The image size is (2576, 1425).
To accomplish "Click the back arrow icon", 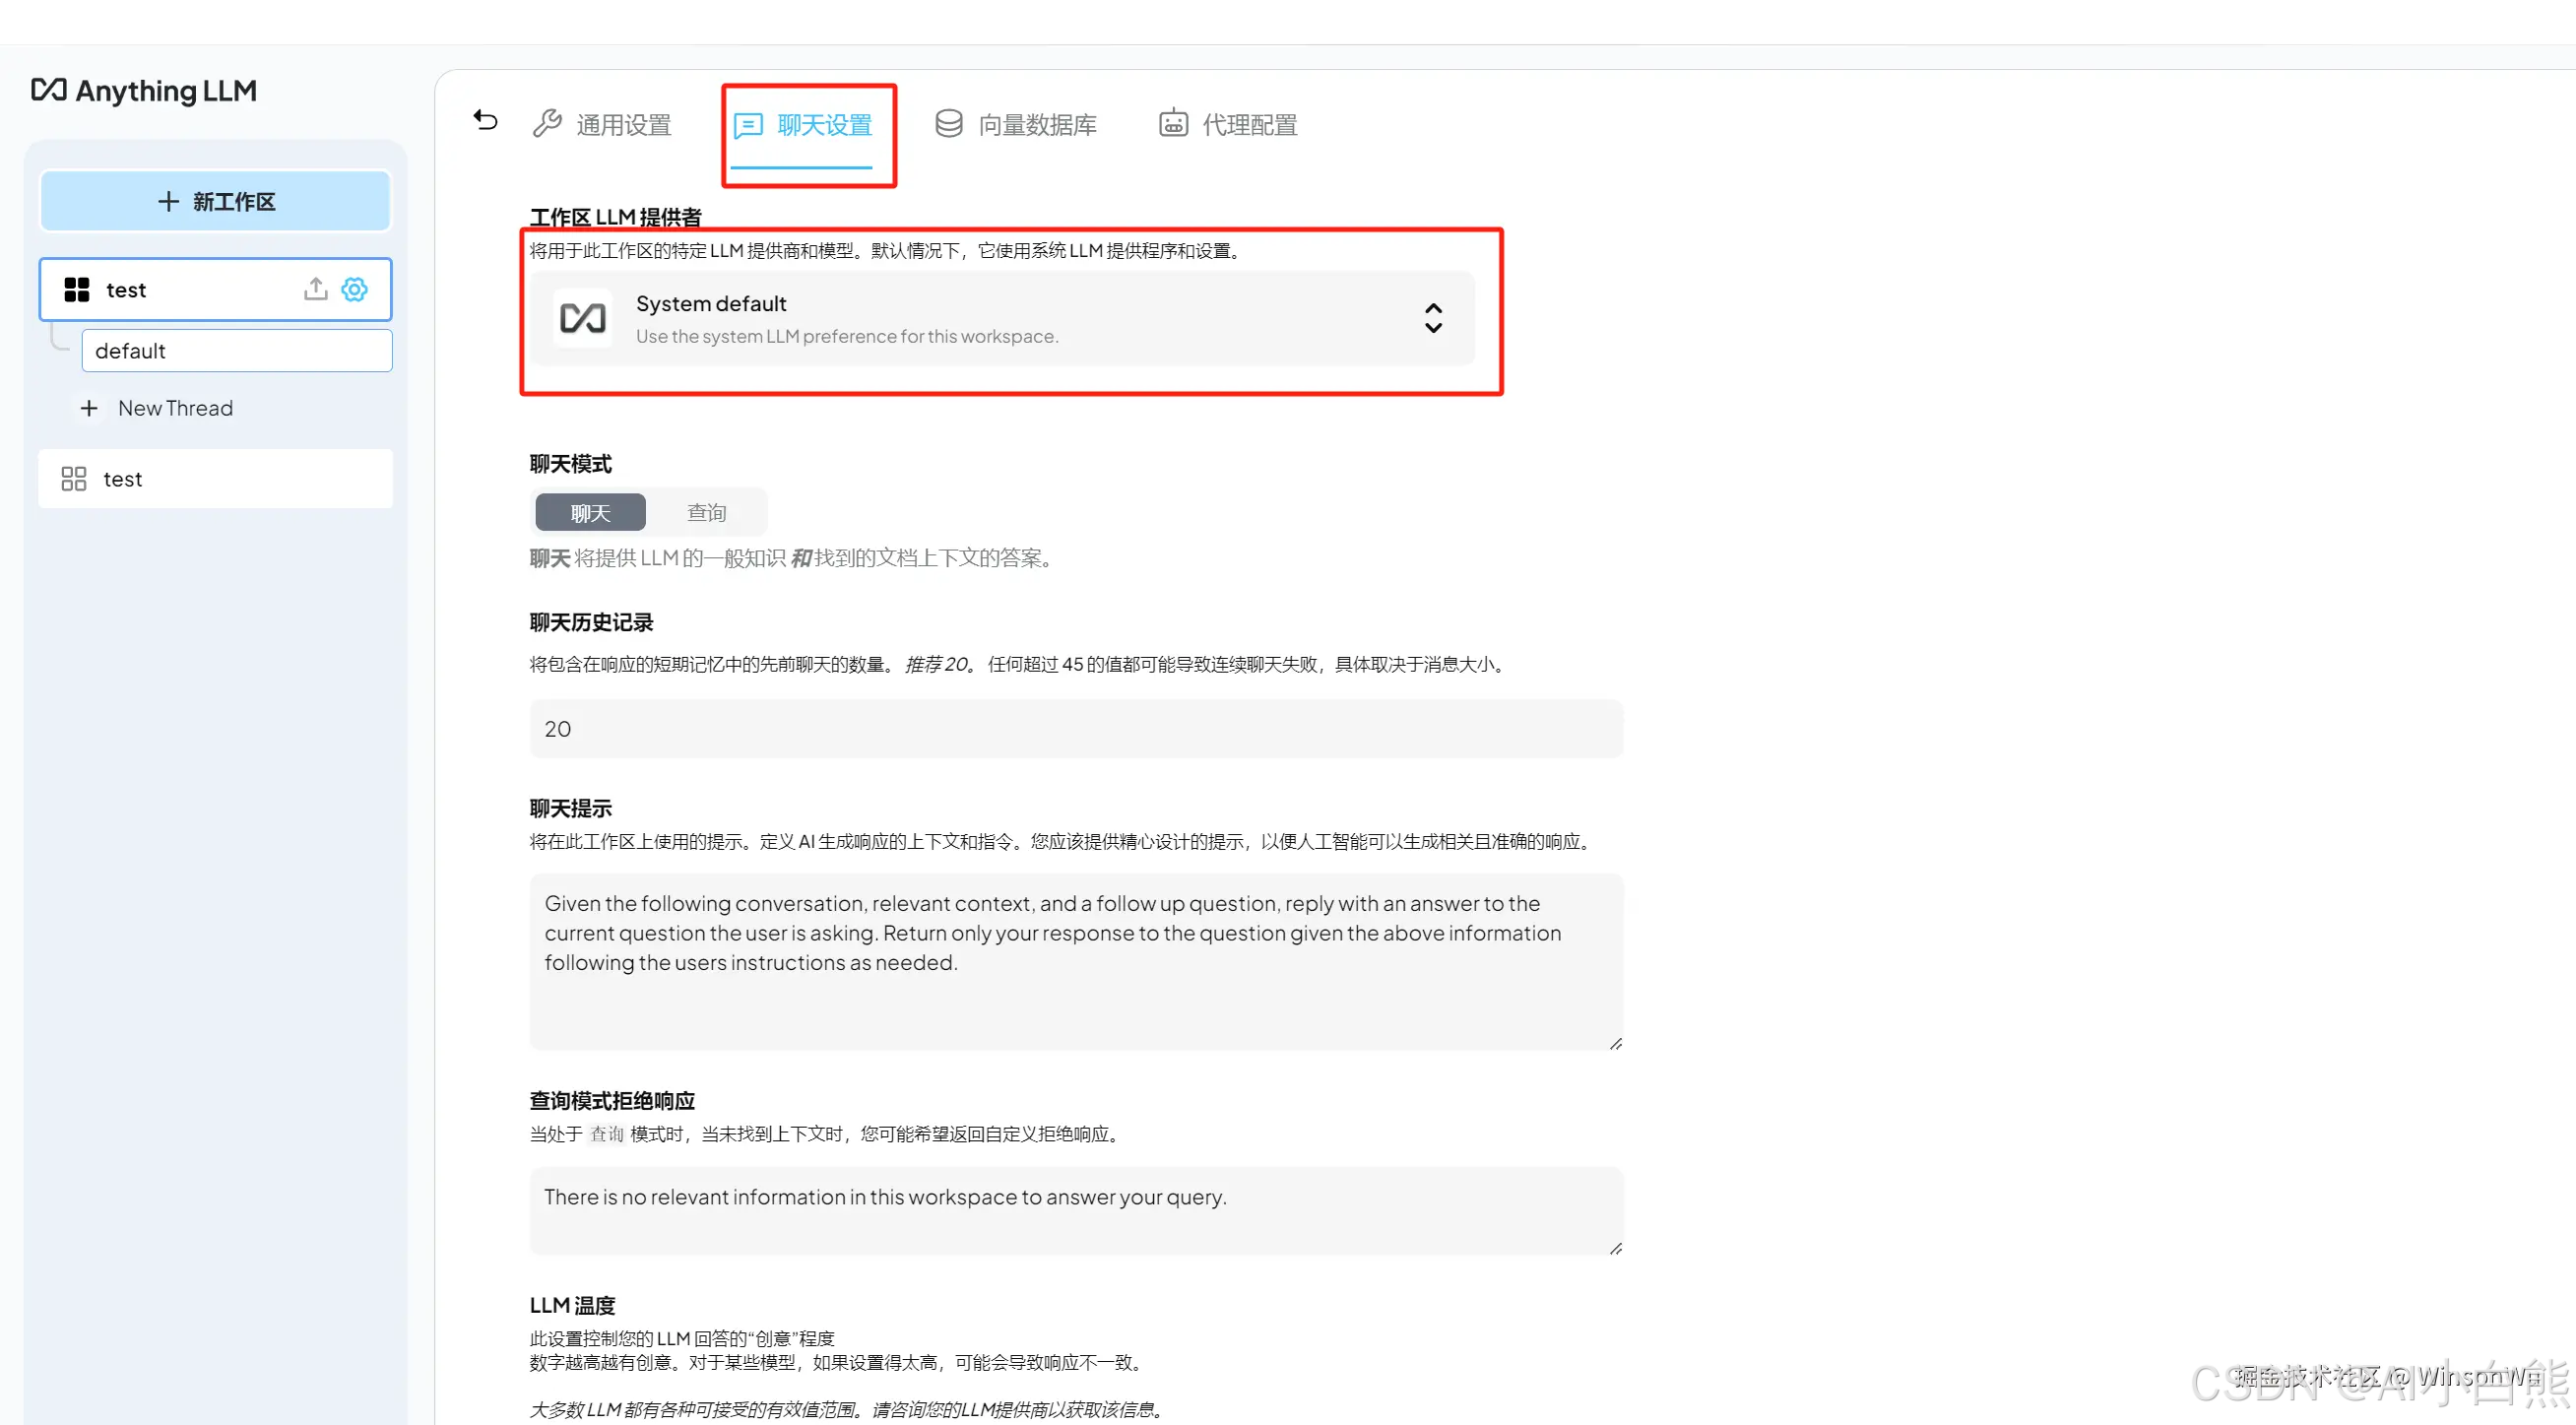I will point(485,121).
